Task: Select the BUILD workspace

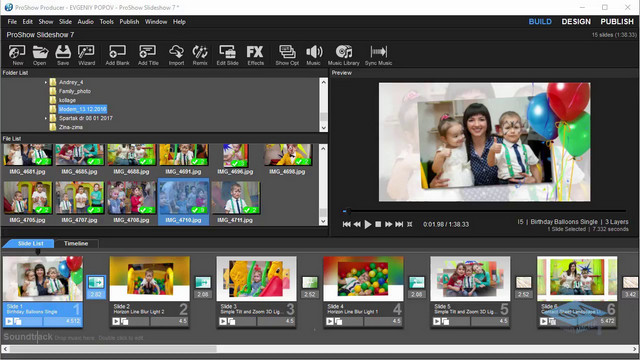Action: [x=540, y=22]
